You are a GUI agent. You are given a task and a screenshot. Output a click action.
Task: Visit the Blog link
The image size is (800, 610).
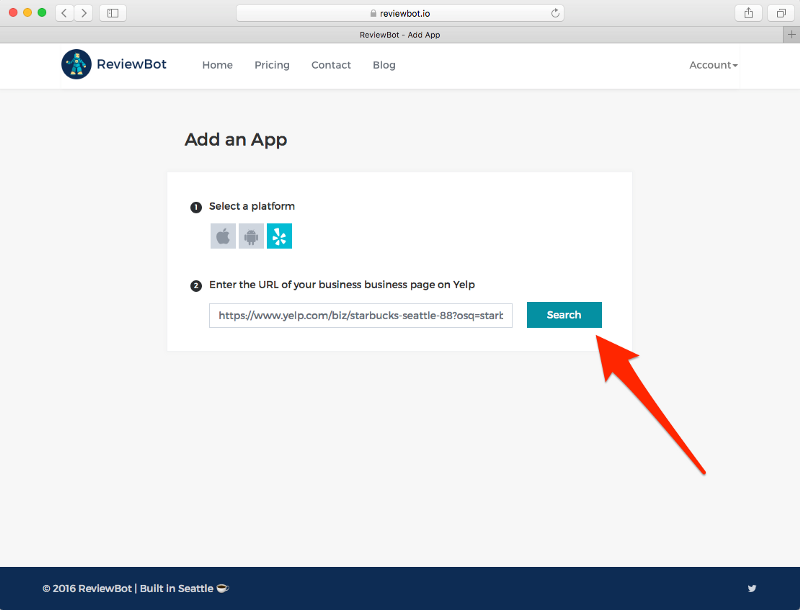tap(384, 65)
